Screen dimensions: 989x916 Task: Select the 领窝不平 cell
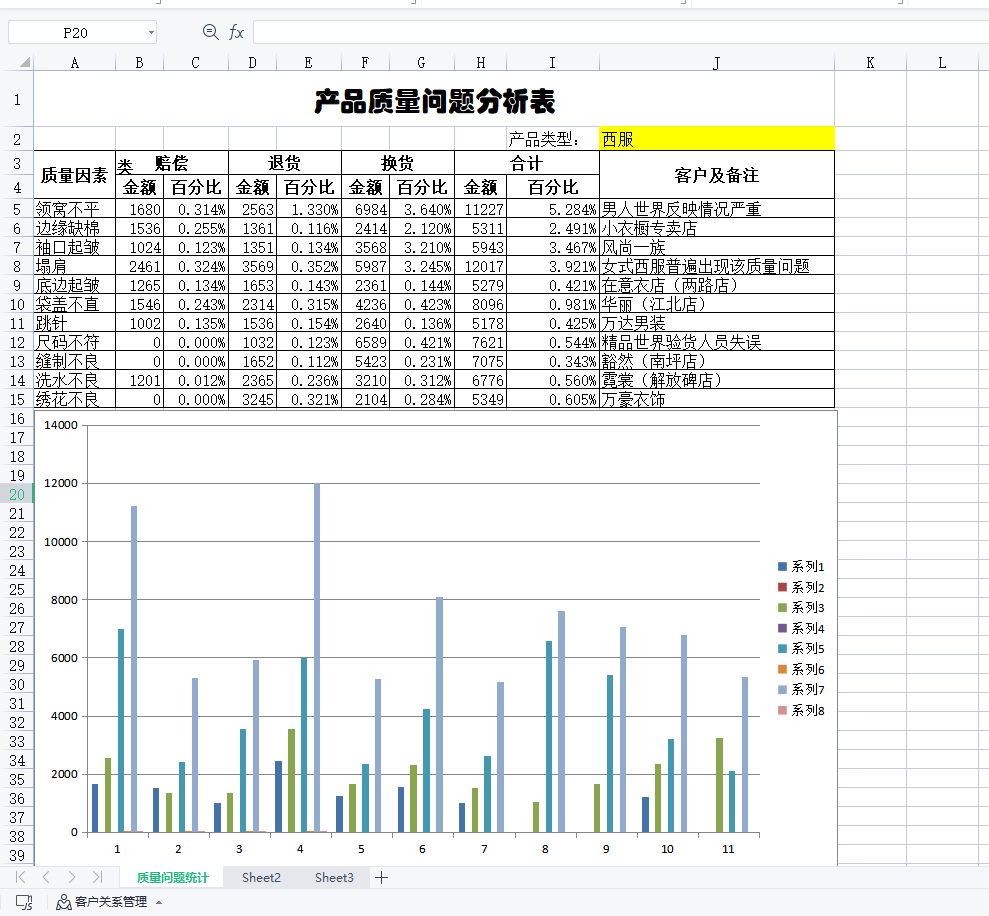[x=74, y=209]
